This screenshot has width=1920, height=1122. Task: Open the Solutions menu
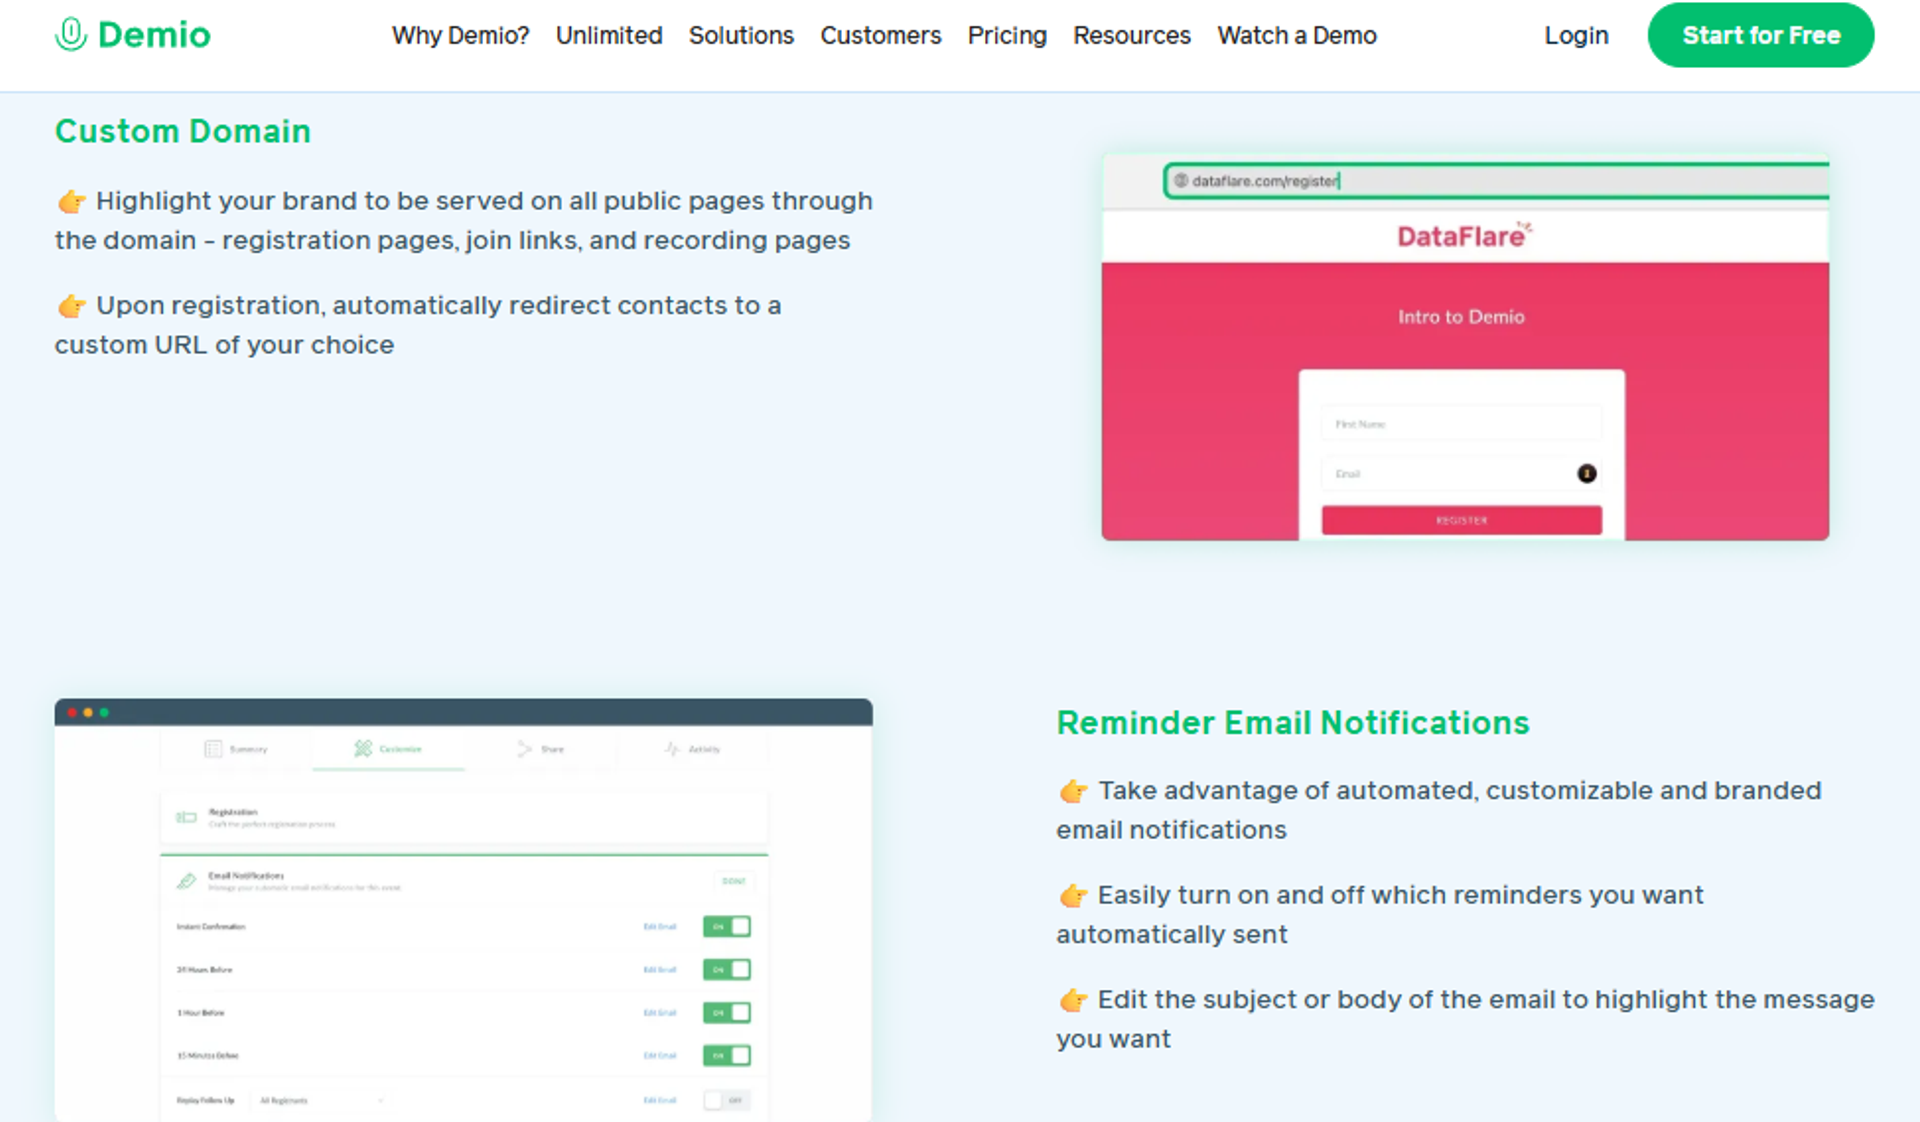[x=741, y=36]
